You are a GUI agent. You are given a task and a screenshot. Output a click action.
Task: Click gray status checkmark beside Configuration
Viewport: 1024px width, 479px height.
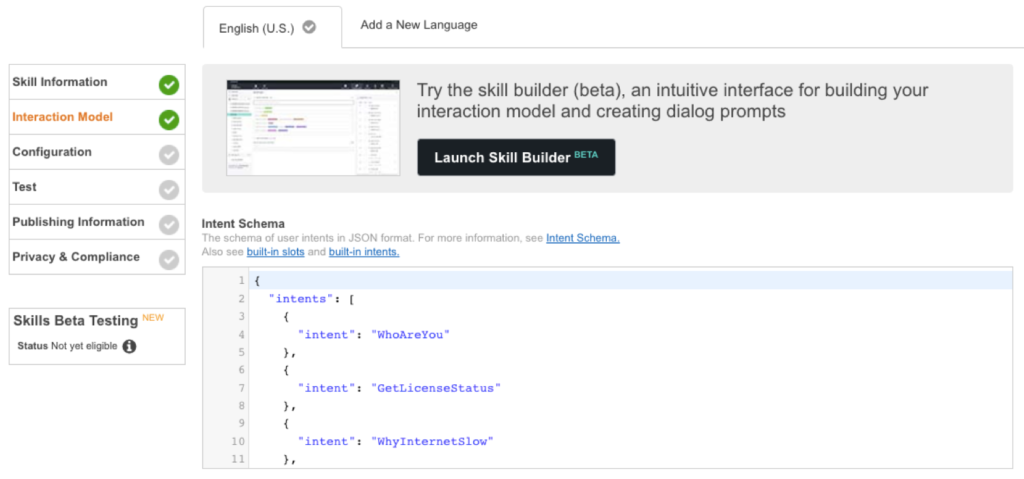169,155
